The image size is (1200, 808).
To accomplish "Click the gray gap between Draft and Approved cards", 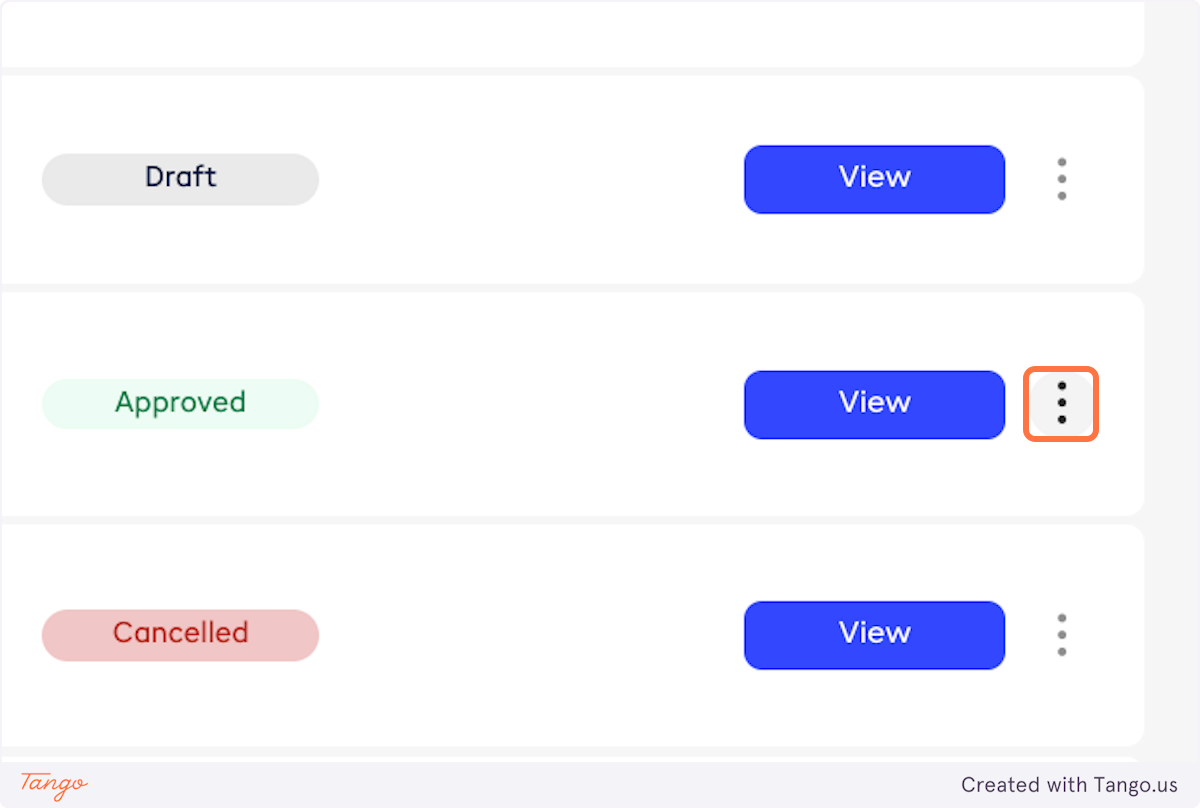I will coord(570,288).
